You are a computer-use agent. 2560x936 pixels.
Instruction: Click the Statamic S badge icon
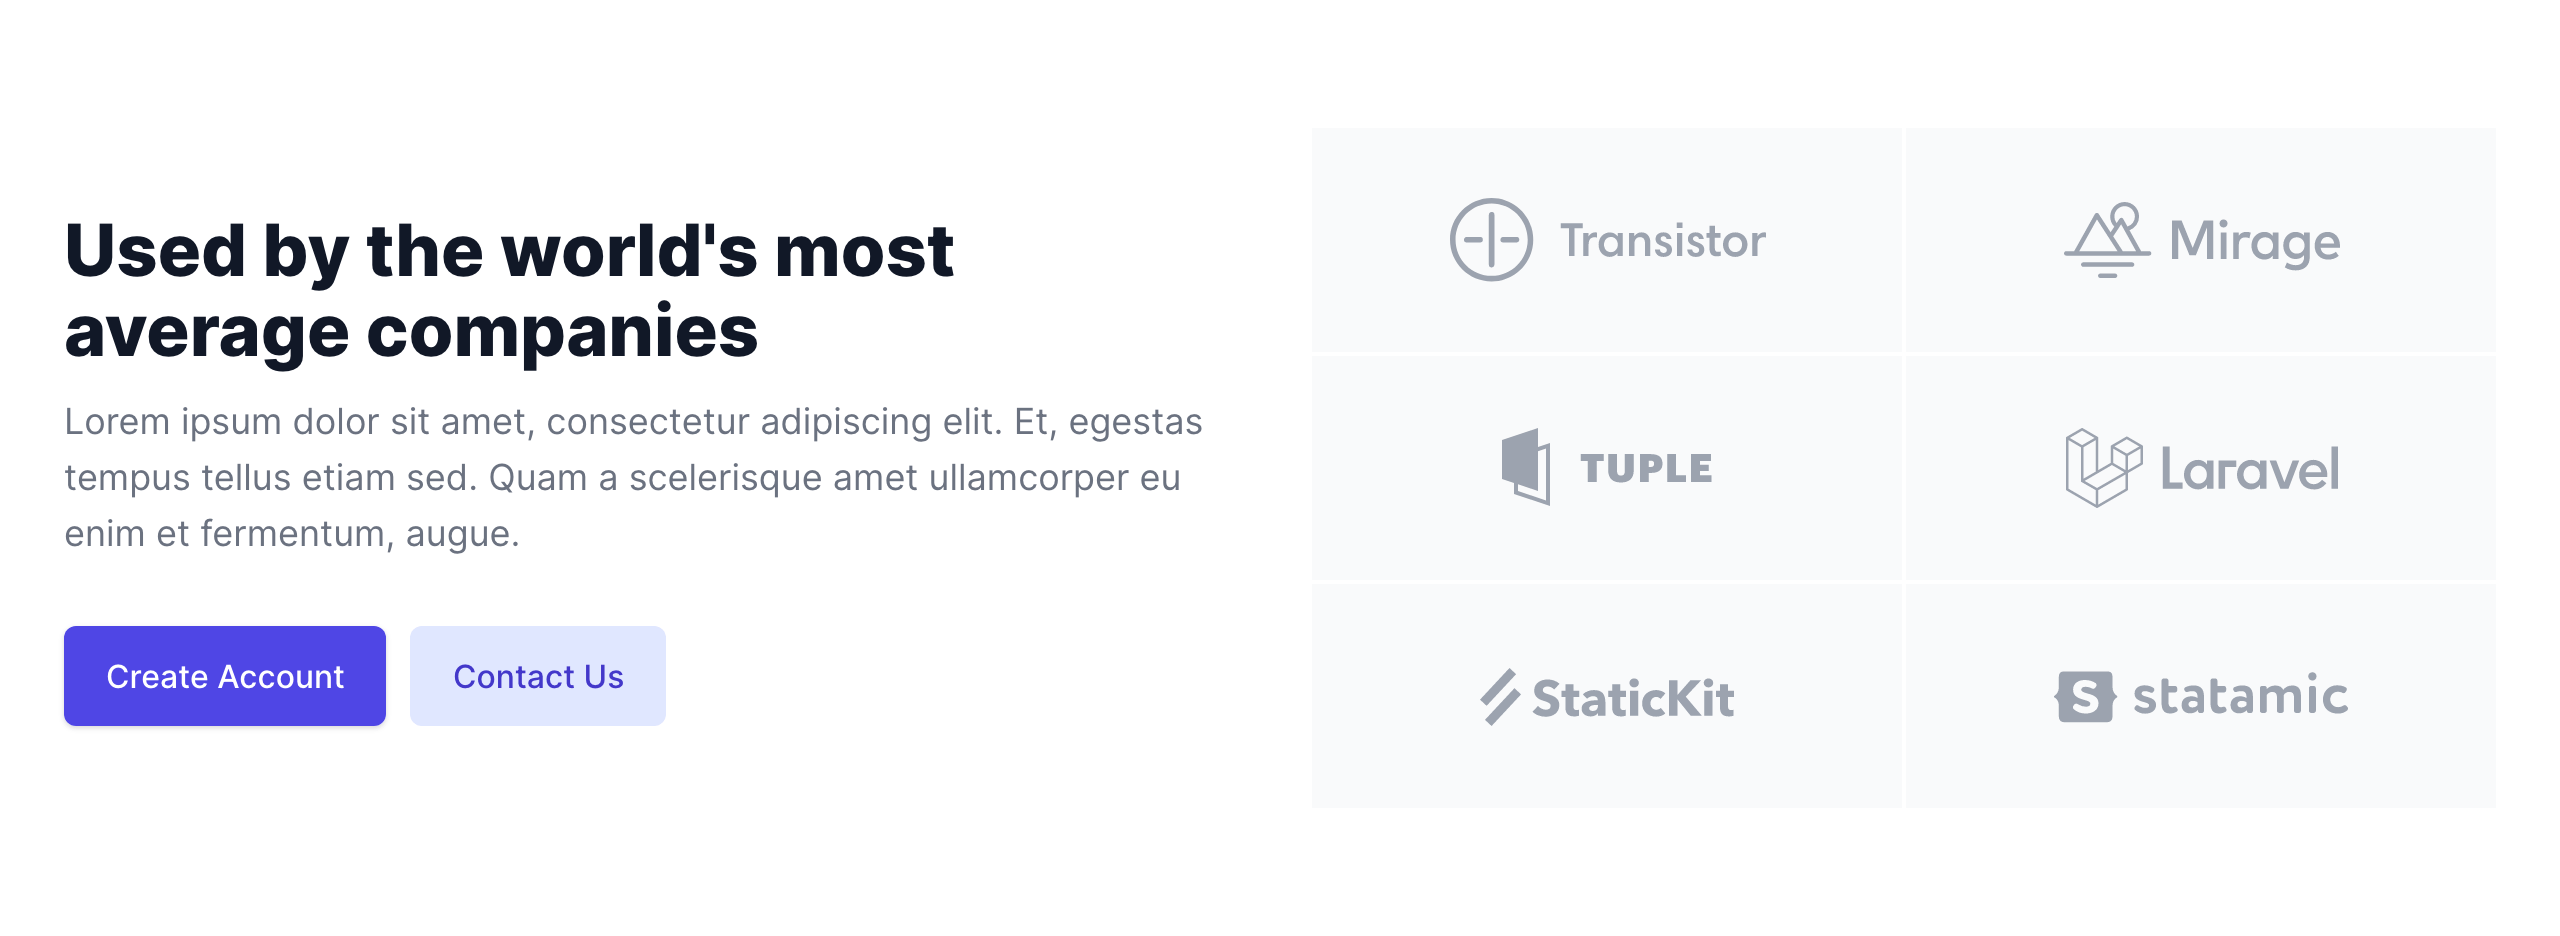coord(2085,697)
